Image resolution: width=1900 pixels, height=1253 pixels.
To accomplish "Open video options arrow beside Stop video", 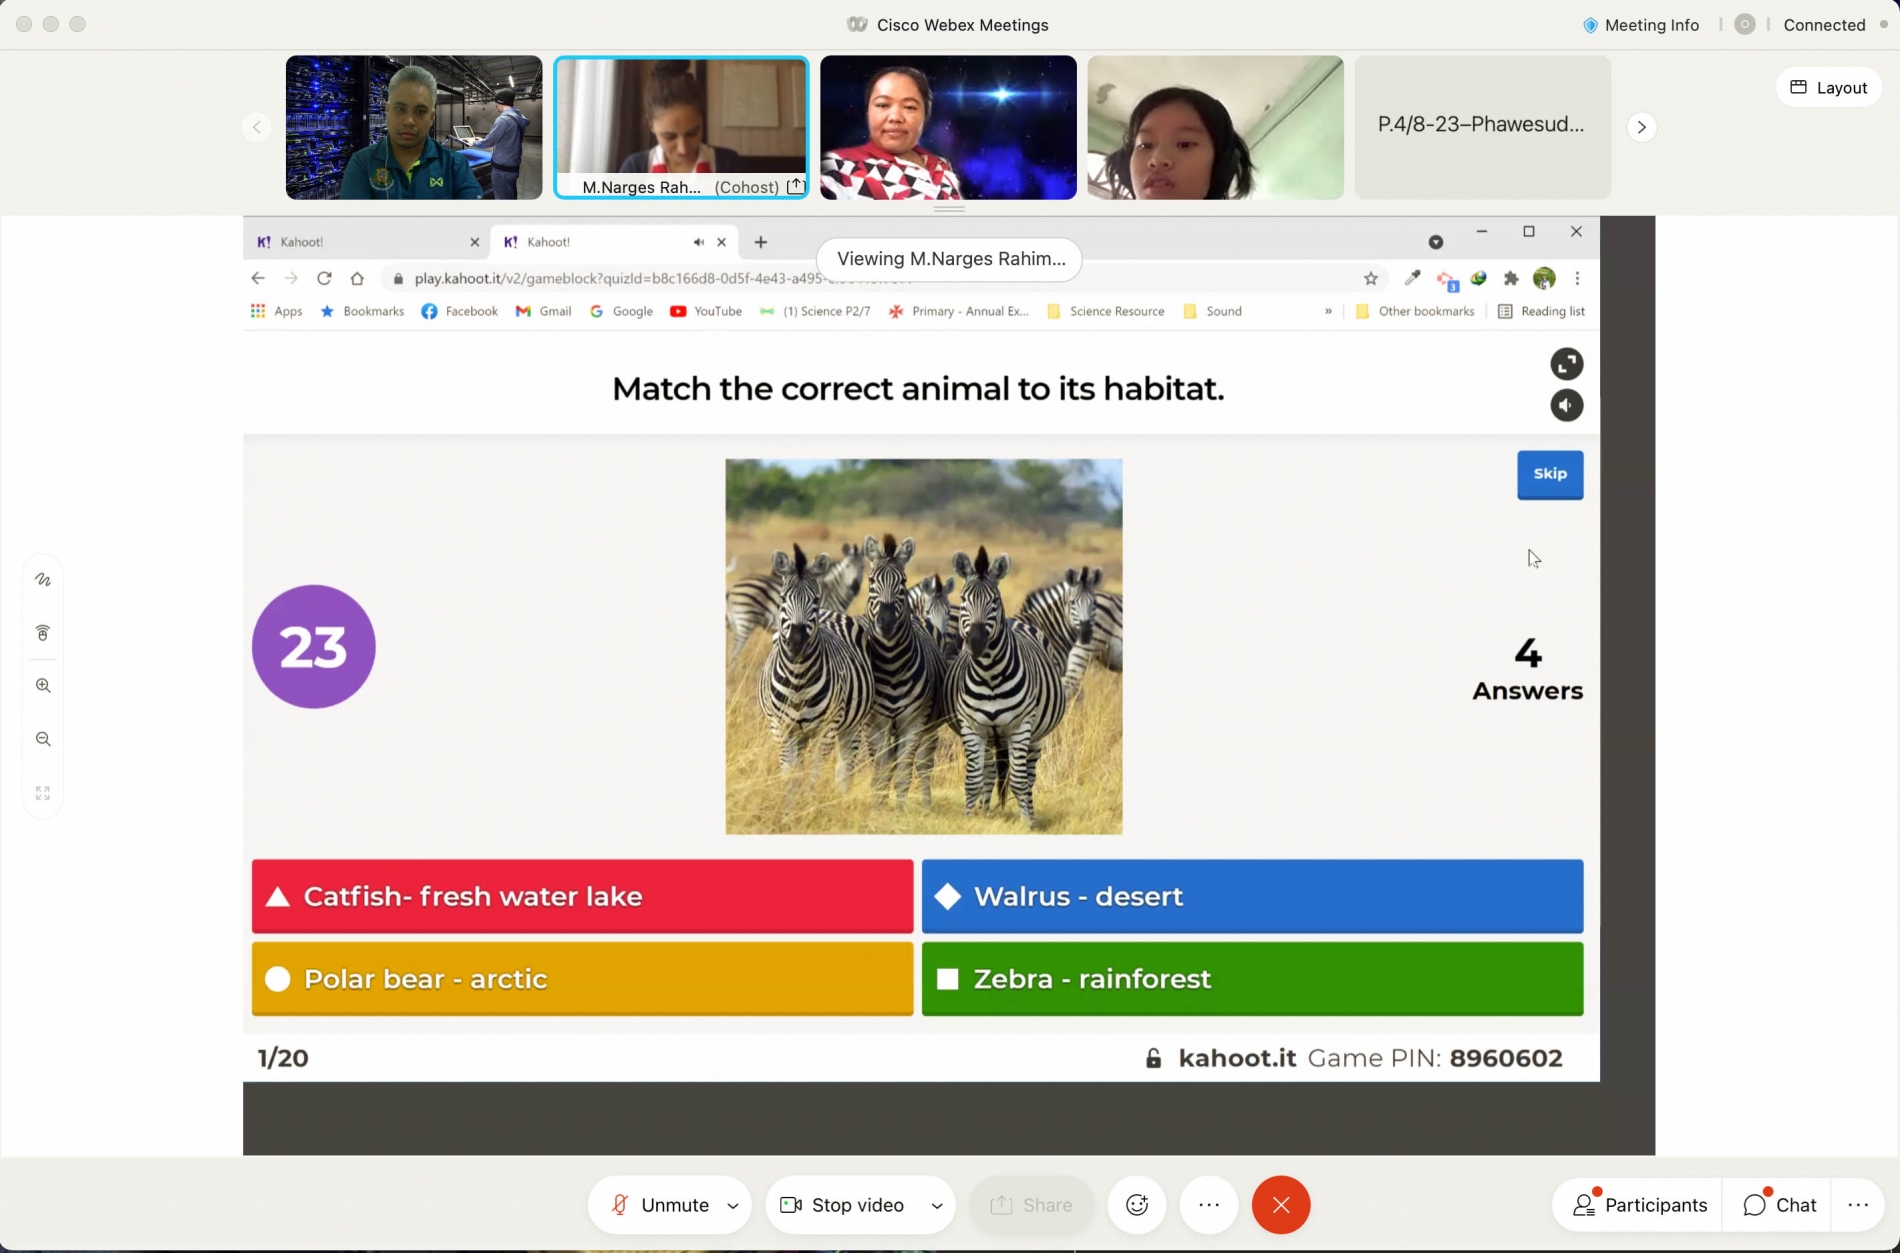I will point(937,1205).
